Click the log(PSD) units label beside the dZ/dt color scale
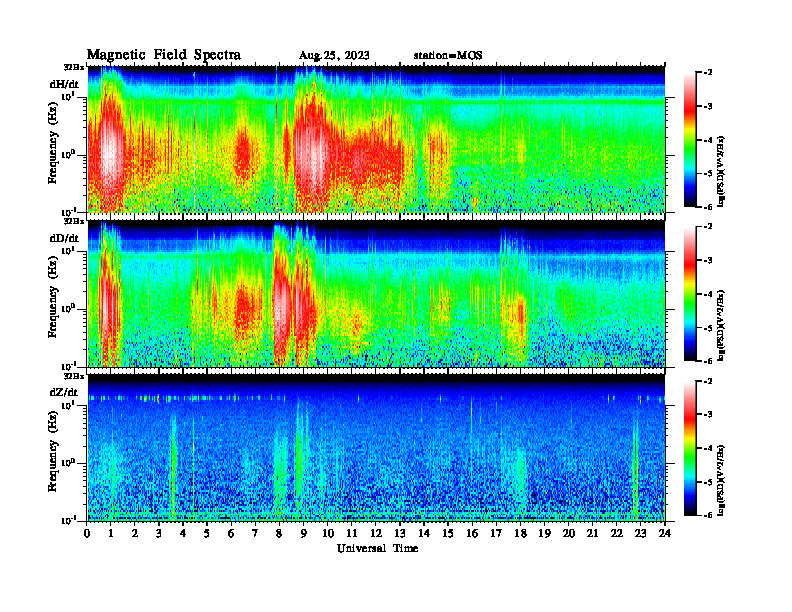This screenshot has width=792, height=612. (722, 480)
